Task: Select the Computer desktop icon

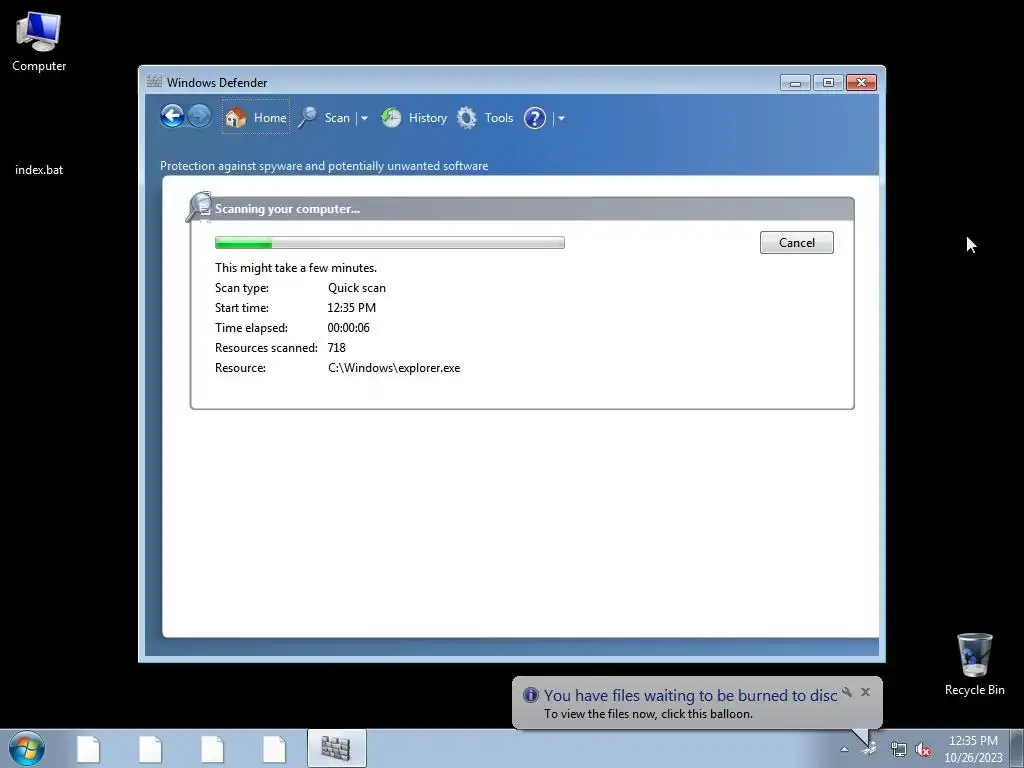Action: click(x=39, y=42)
